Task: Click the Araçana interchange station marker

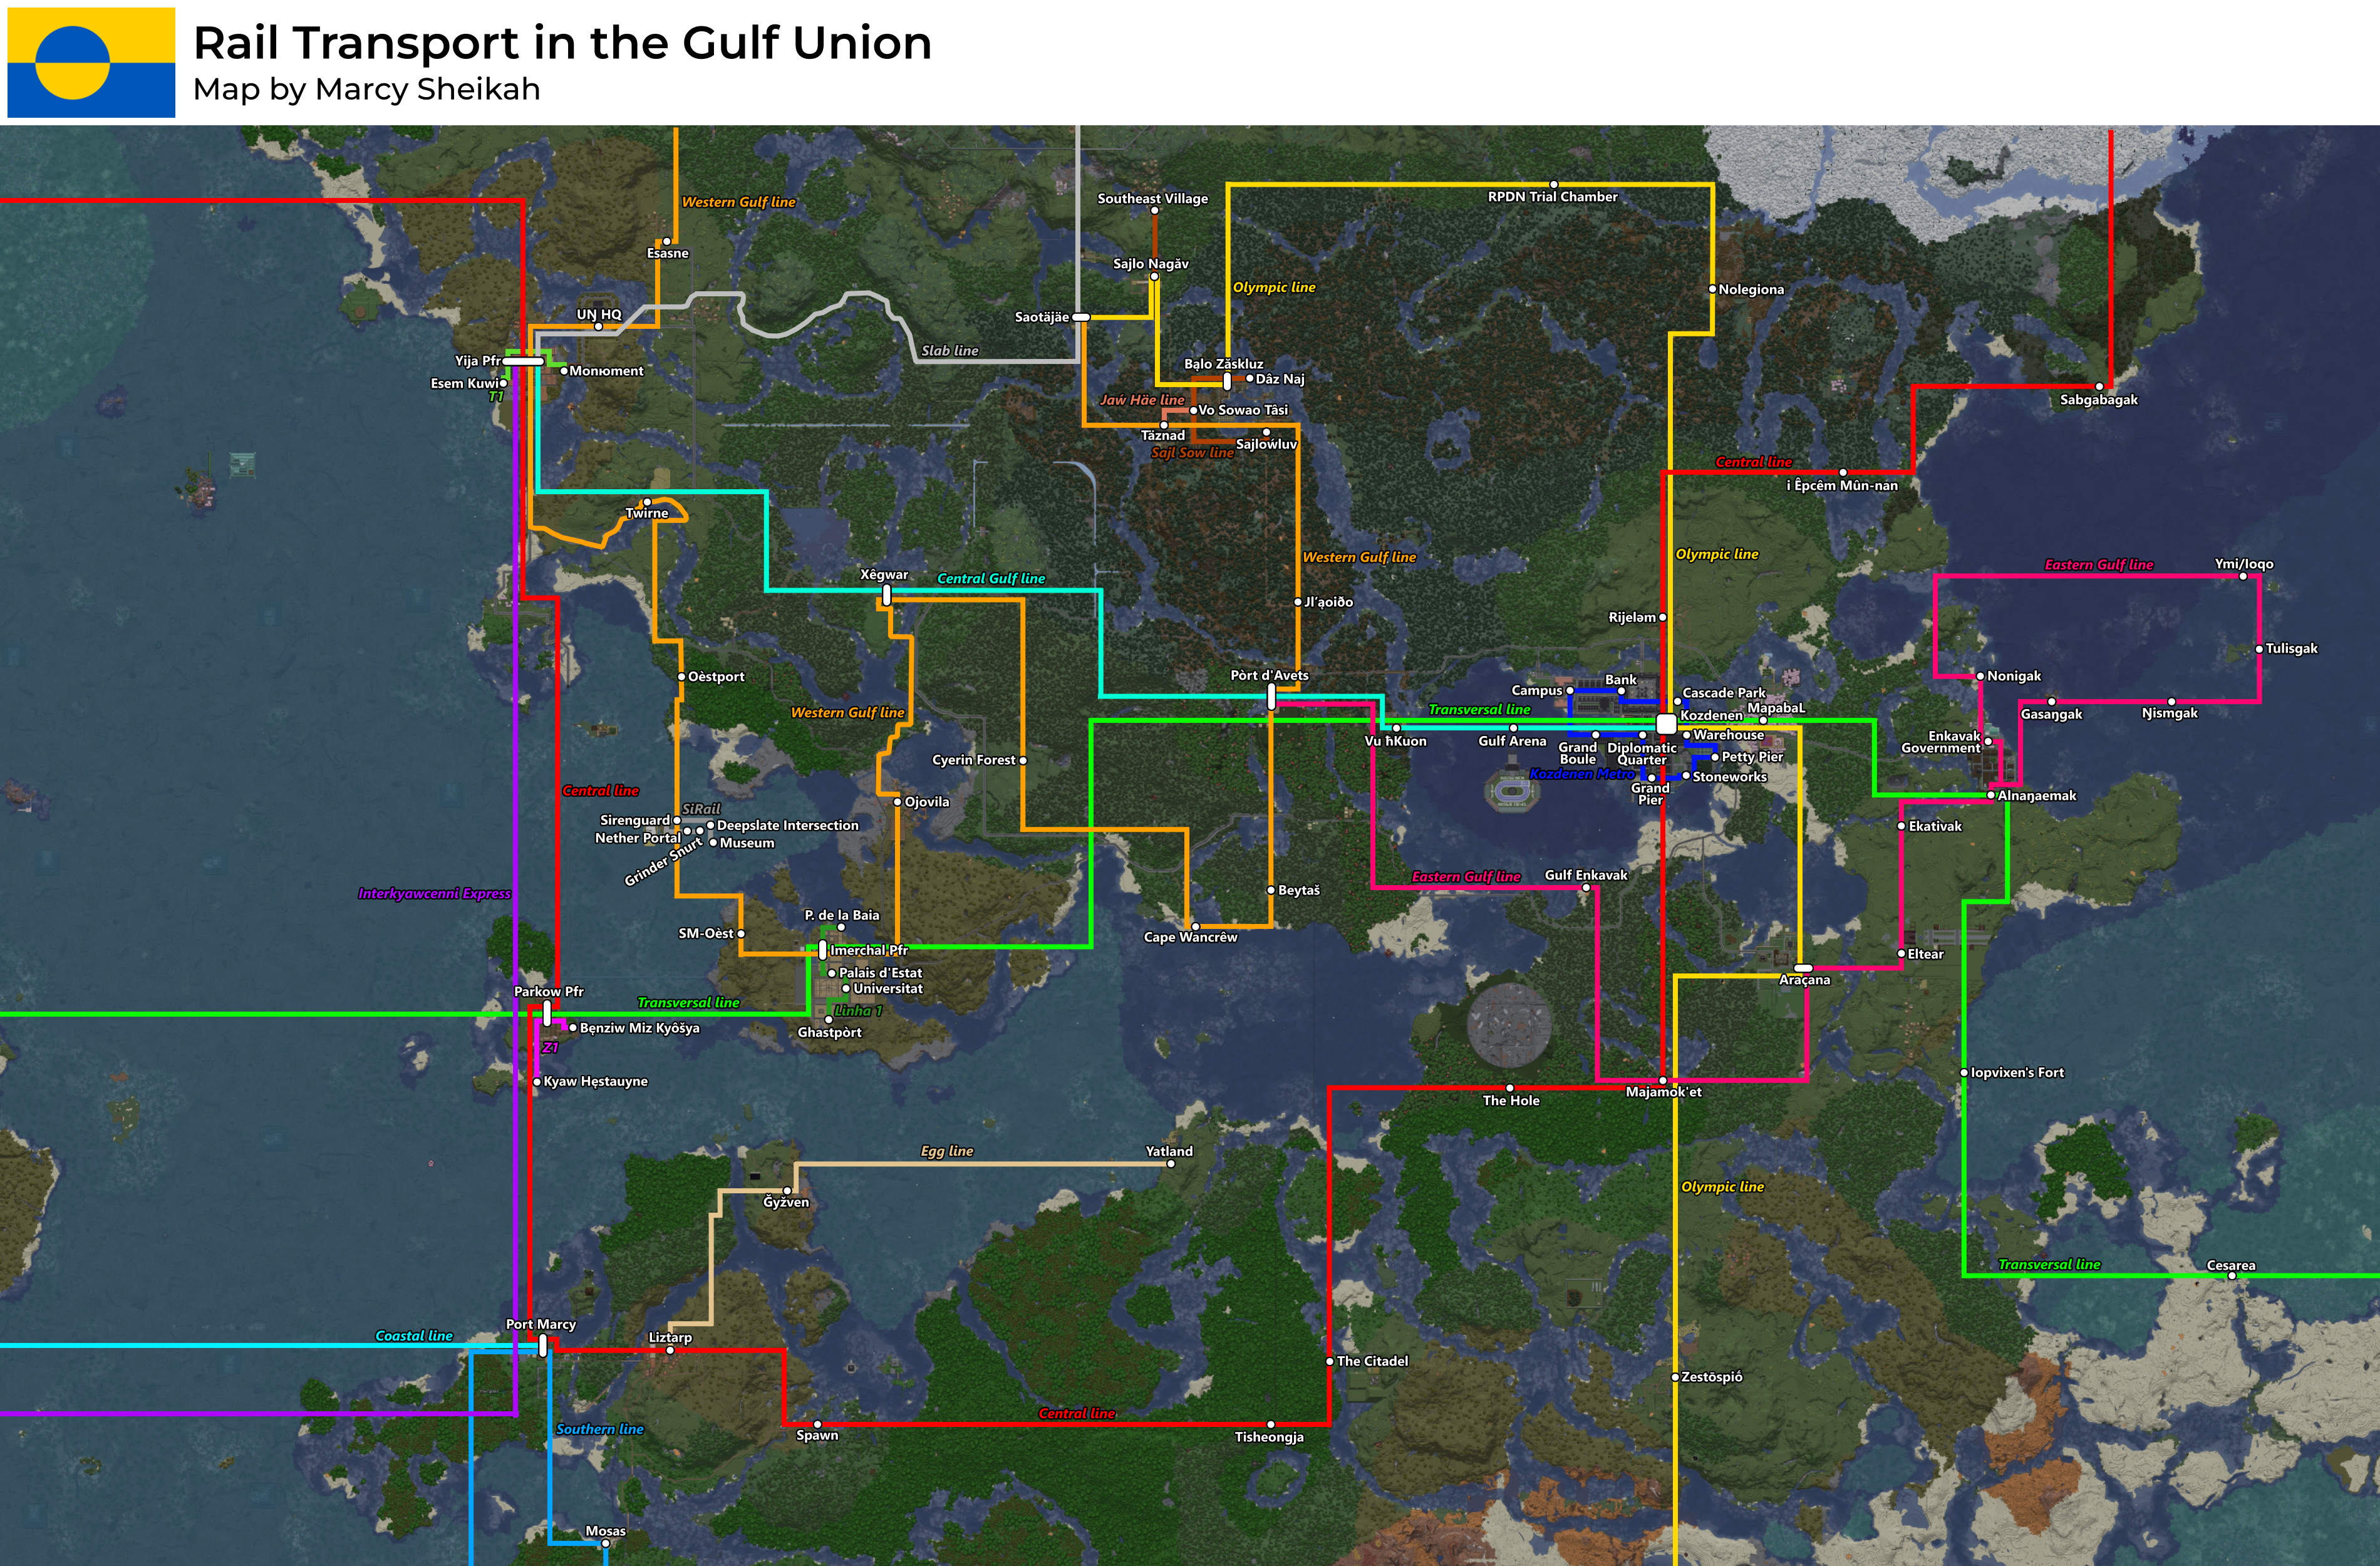Action: point(1803,967)
